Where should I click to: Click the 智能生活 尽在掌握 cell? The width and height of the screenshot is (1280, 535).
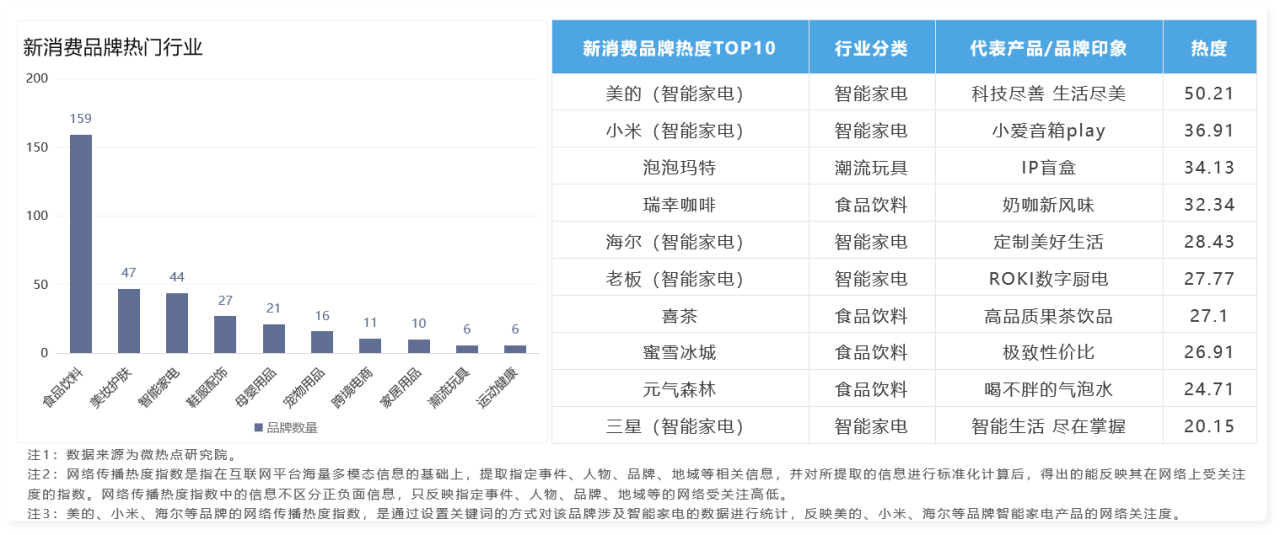pos(1049,426)
